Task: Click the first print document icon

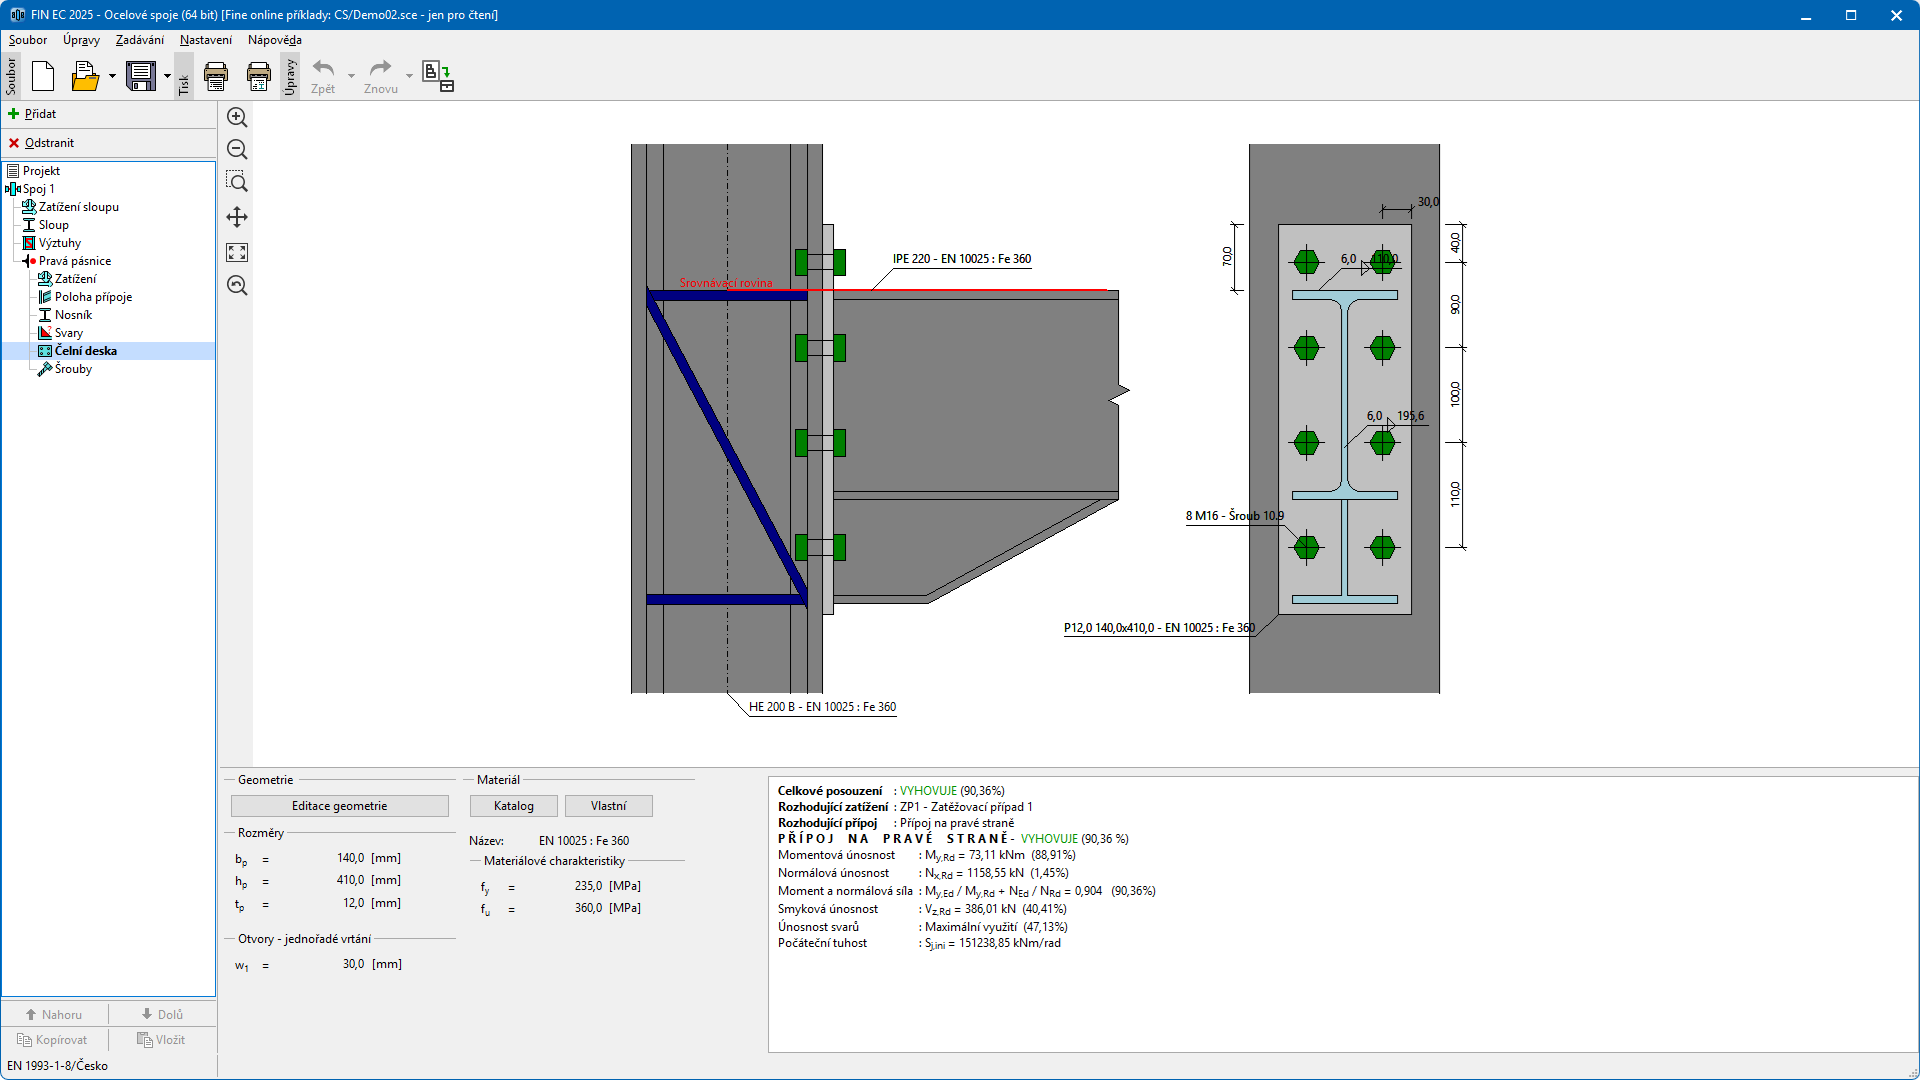Action: [x=216, y=76]
